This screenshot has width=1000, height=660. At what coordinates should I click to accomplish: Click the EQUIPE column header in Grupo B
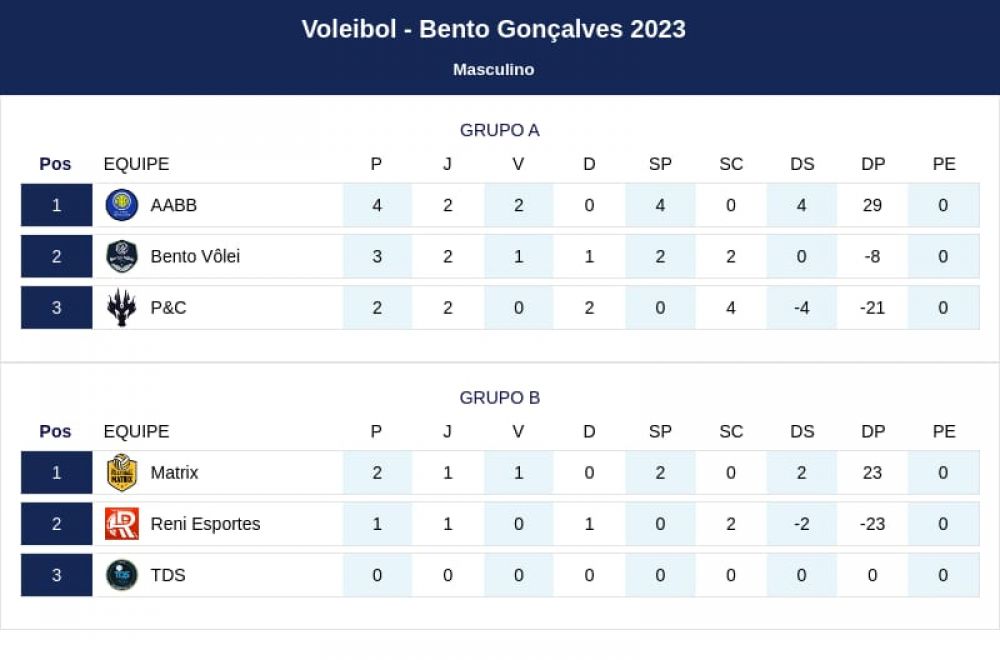coord(136,432)
